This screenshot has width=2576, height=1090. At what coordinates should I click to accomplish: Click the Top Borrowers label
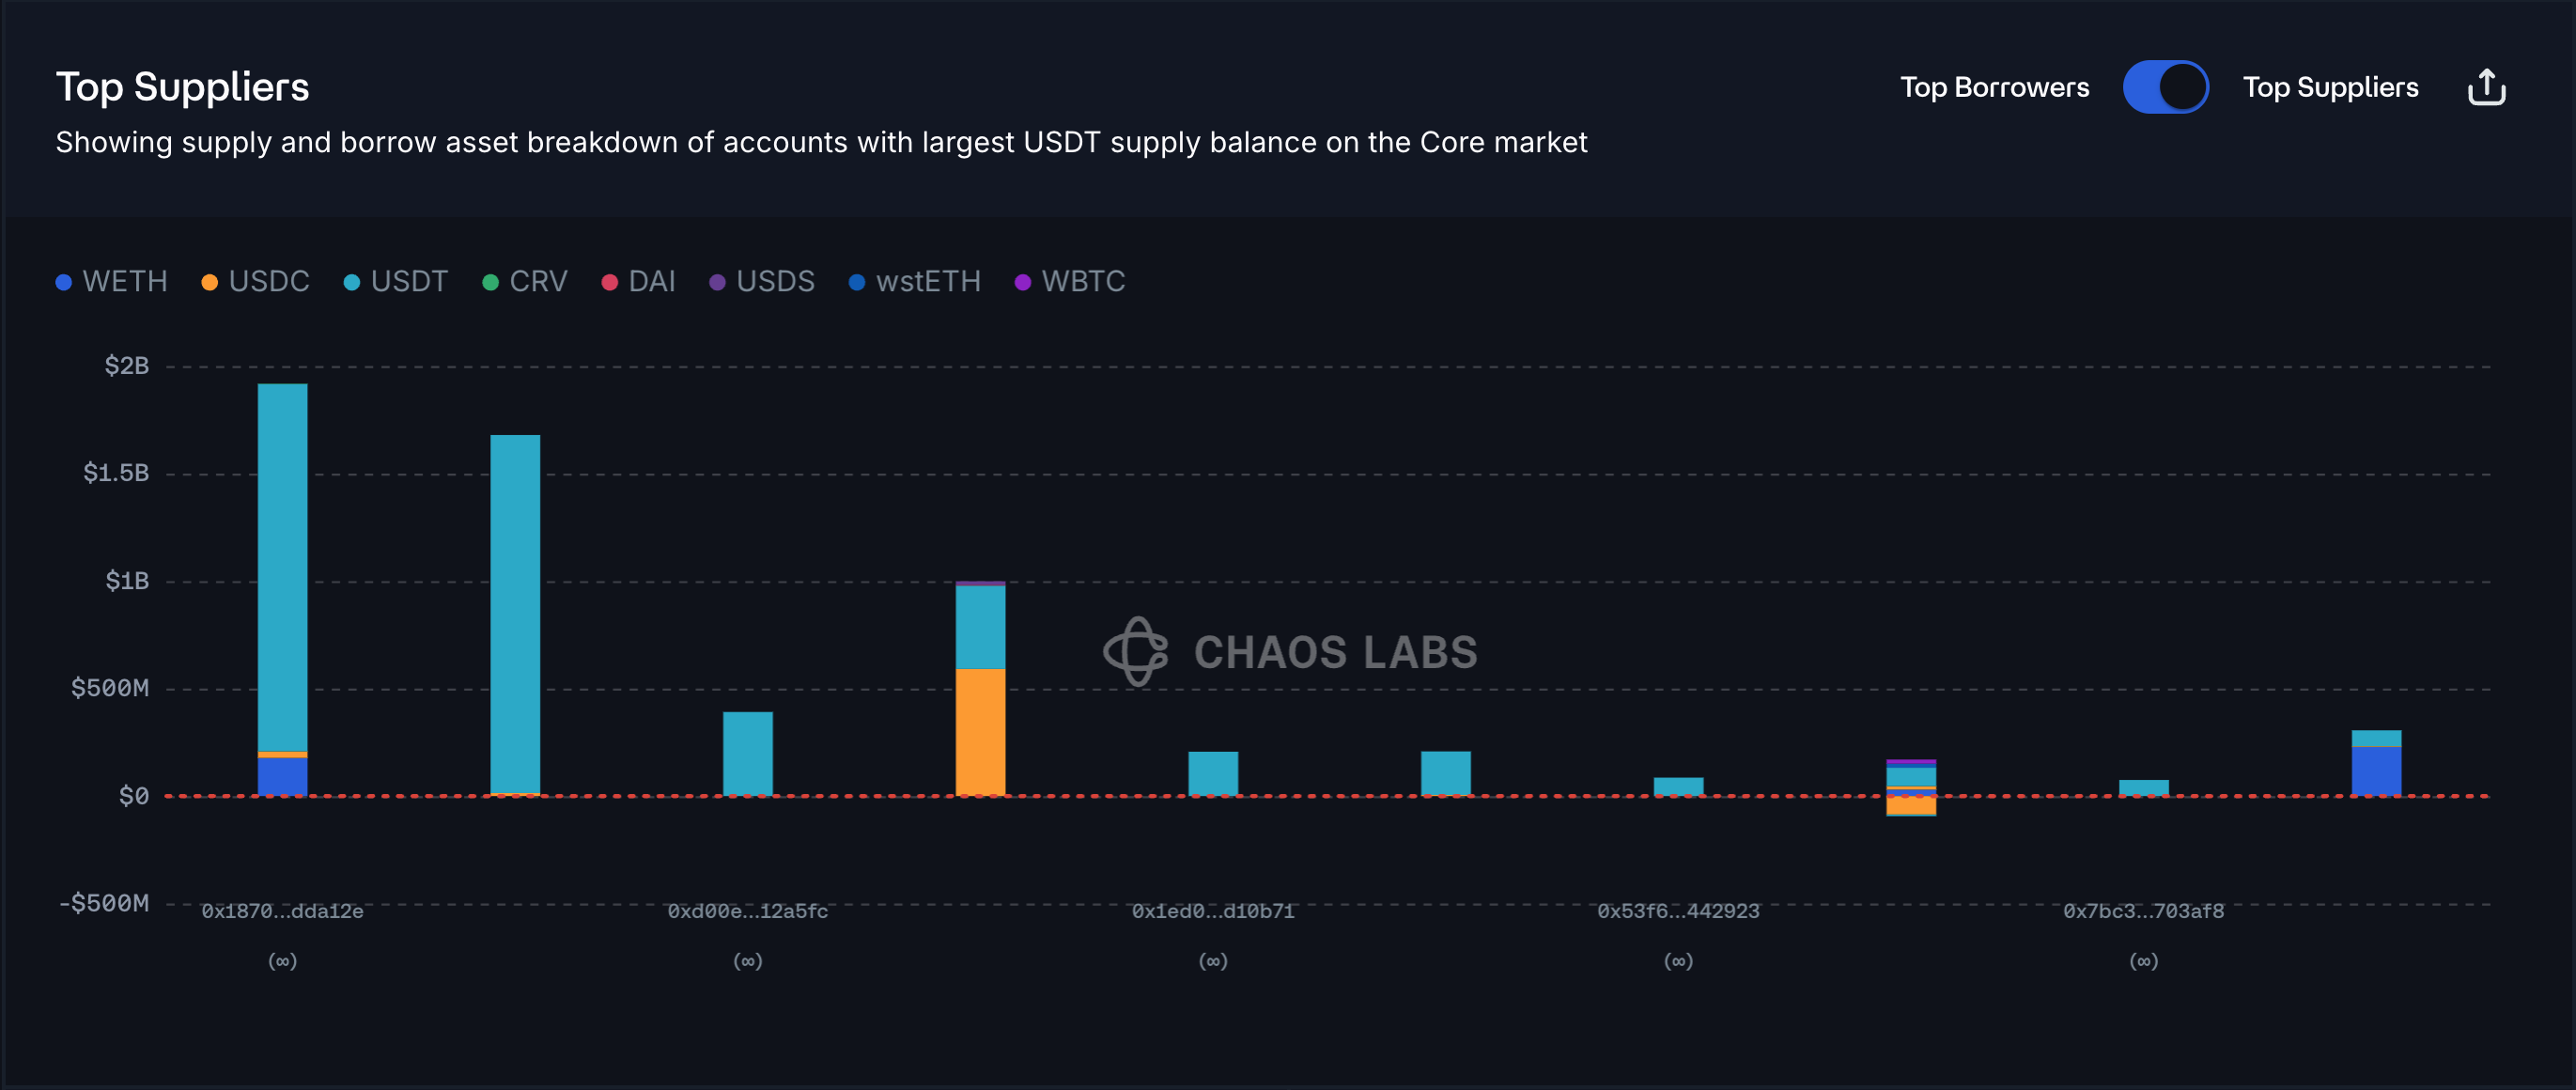[x=1994, y=88]
